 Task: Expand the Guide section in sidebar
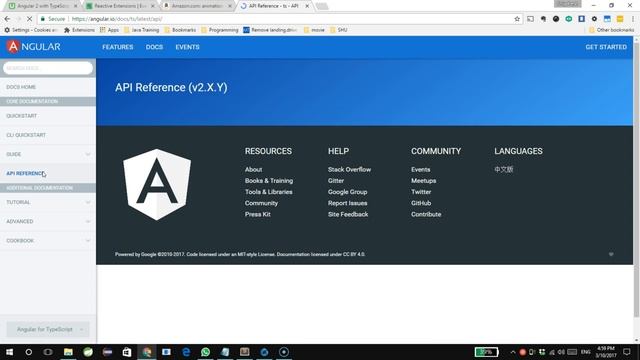pos(88,154)
